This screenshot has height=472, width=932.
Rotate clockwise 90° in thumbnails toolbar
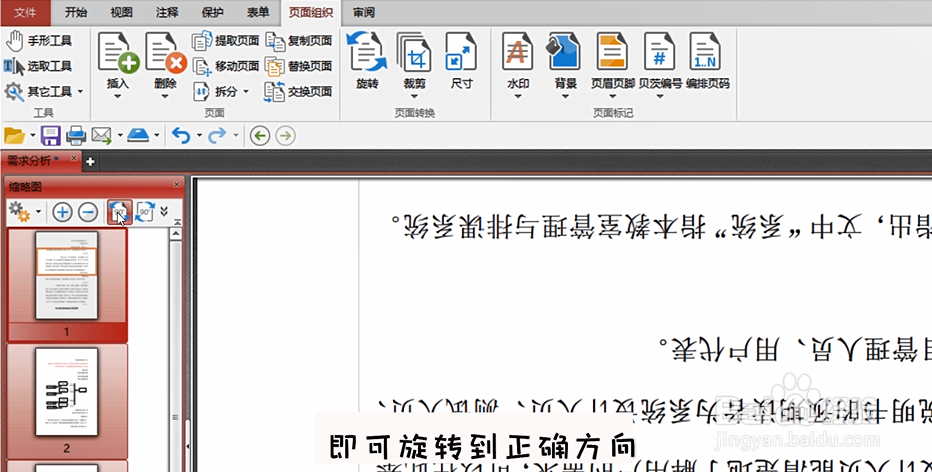tap(145, 212)
